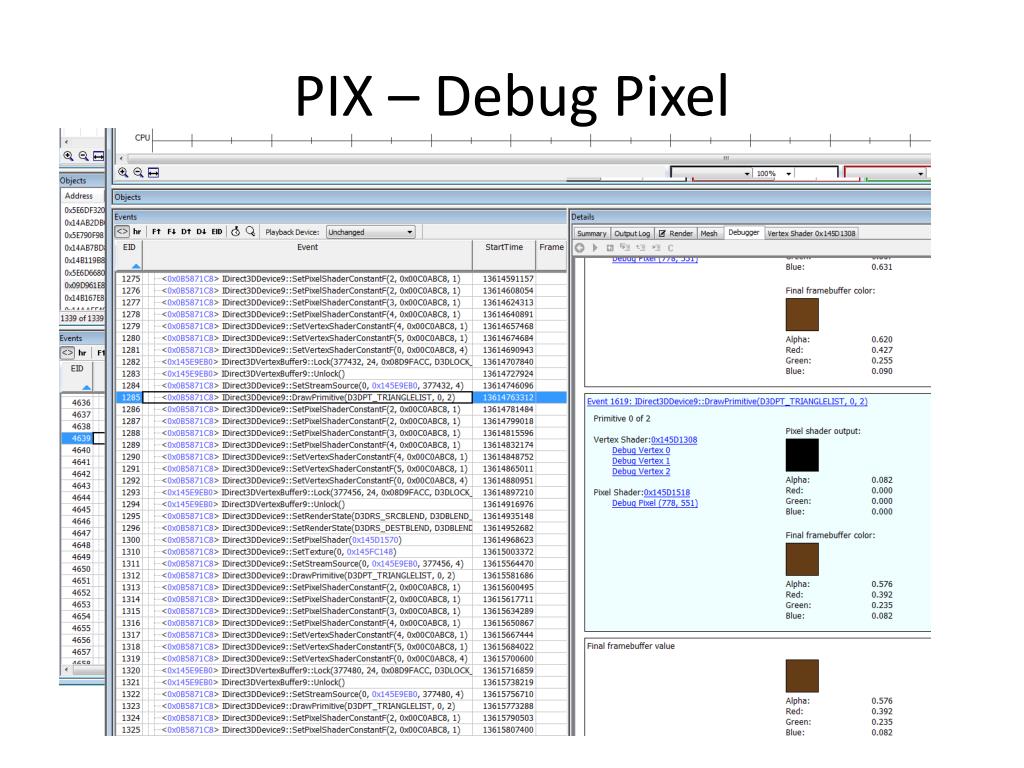Image resolution: width=1024 pixels, height=768 pixels.
Task: Switch to the Summary tab
Action: 592,233
